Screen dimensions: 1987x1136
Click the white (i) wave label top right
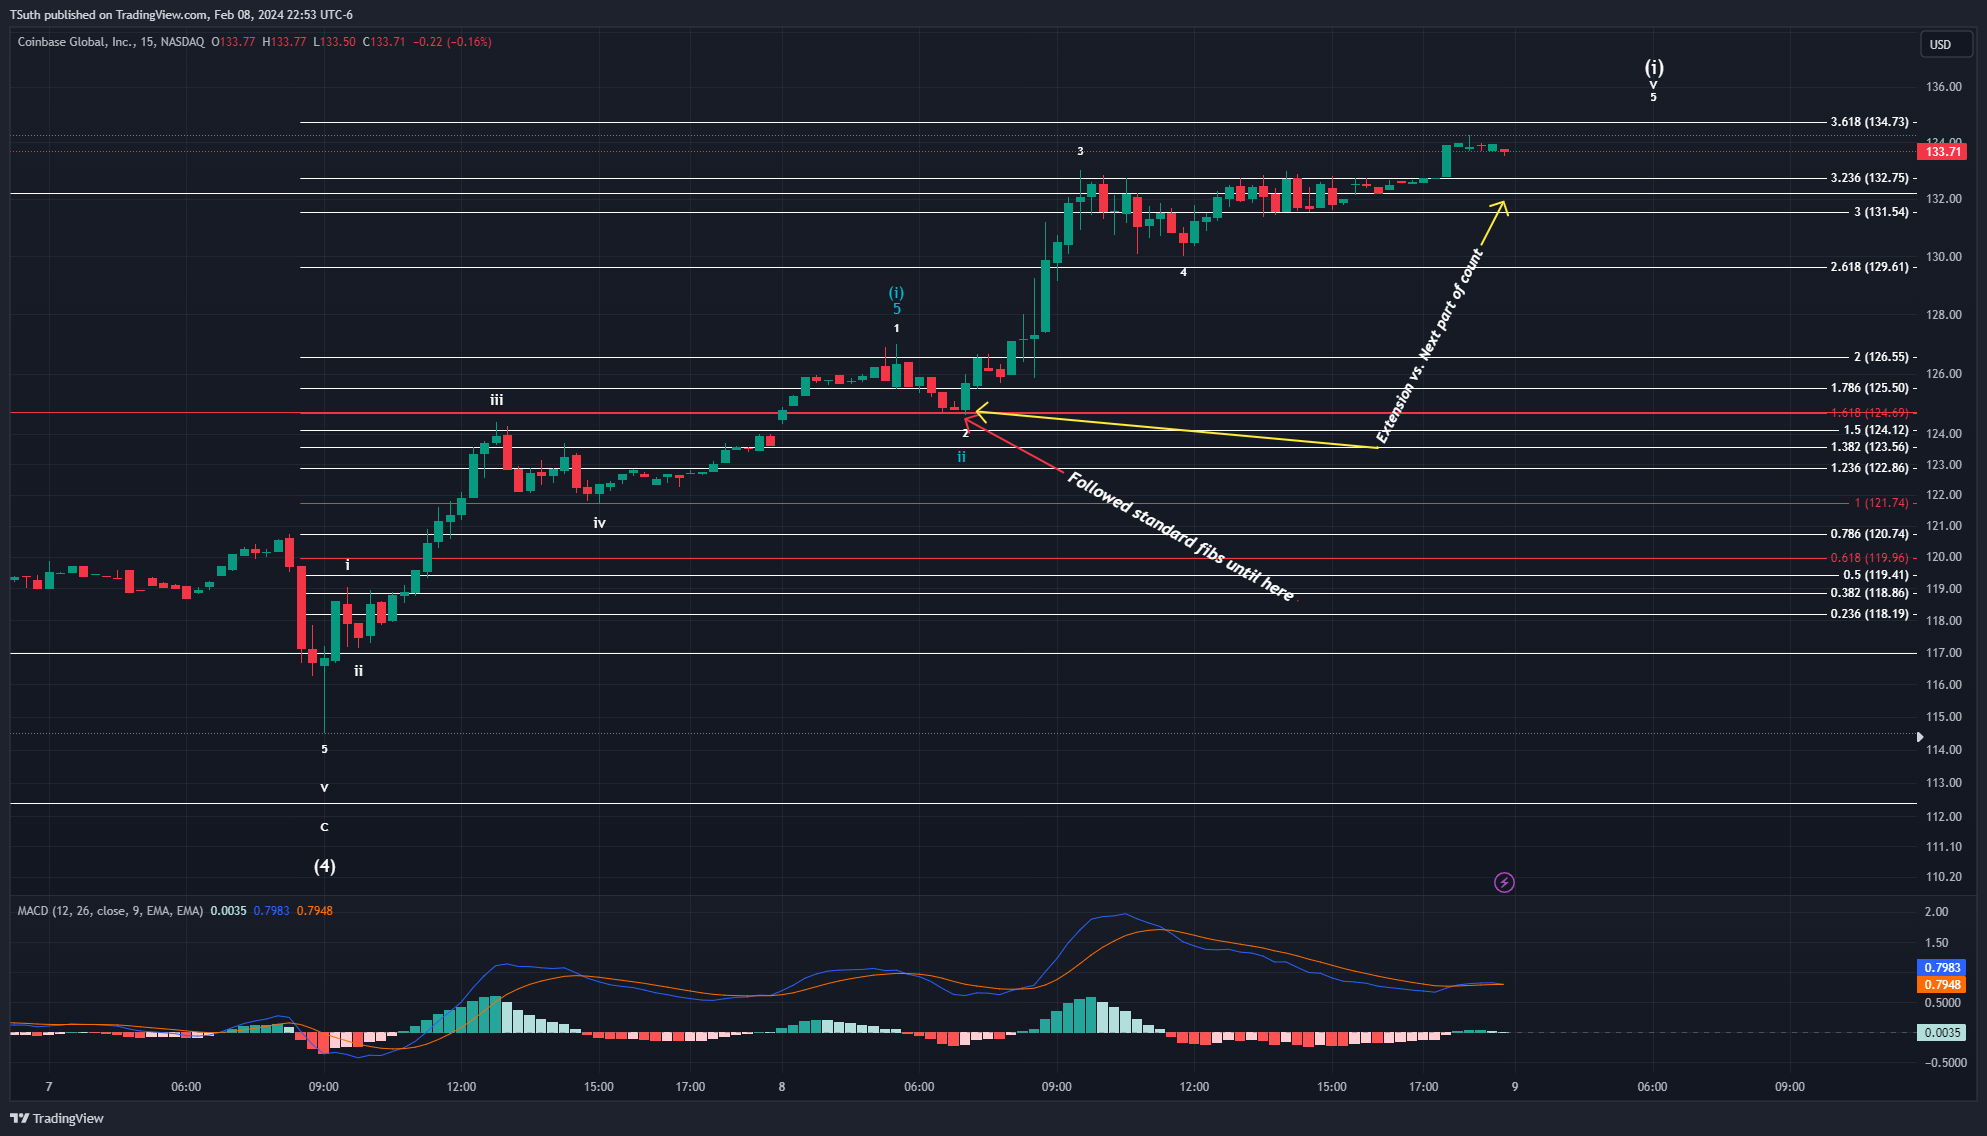(x=1654, y=68)
